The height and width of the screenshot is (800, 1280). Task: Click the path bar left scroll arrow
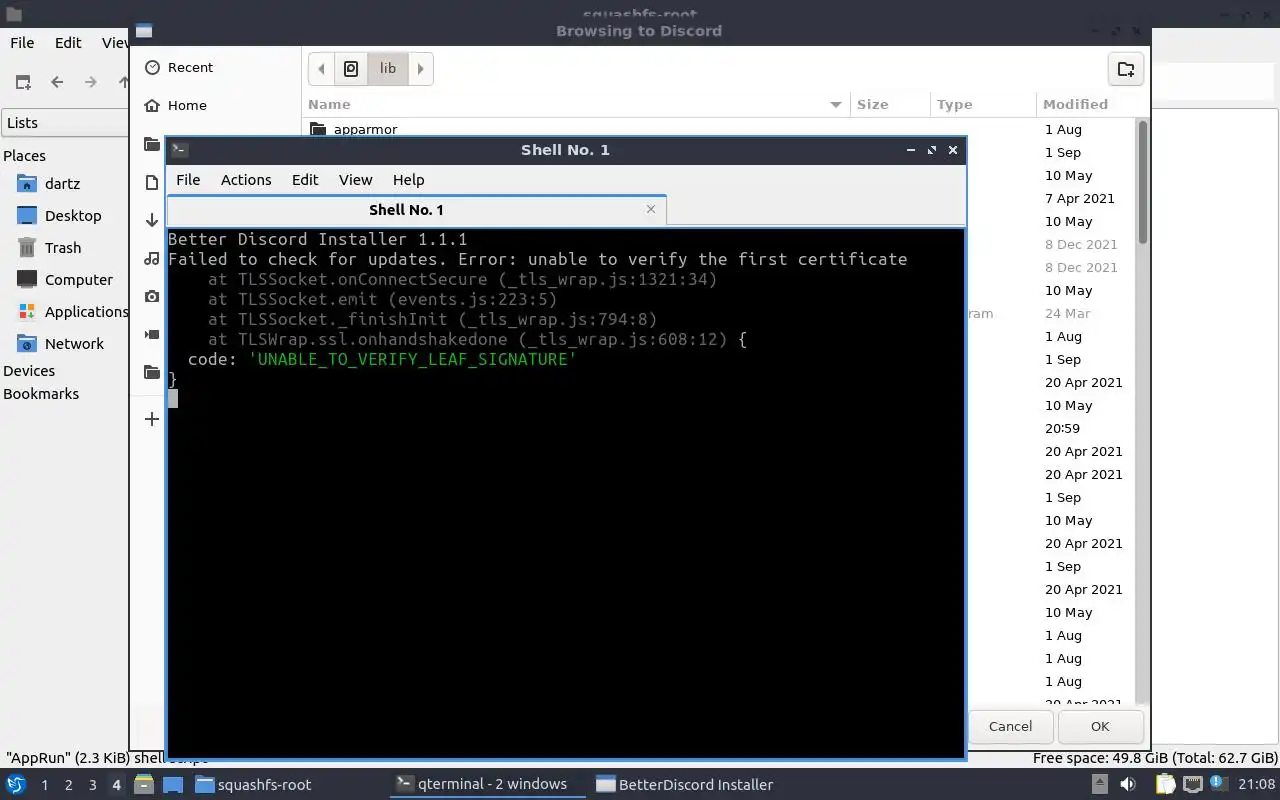coord(321,69)
